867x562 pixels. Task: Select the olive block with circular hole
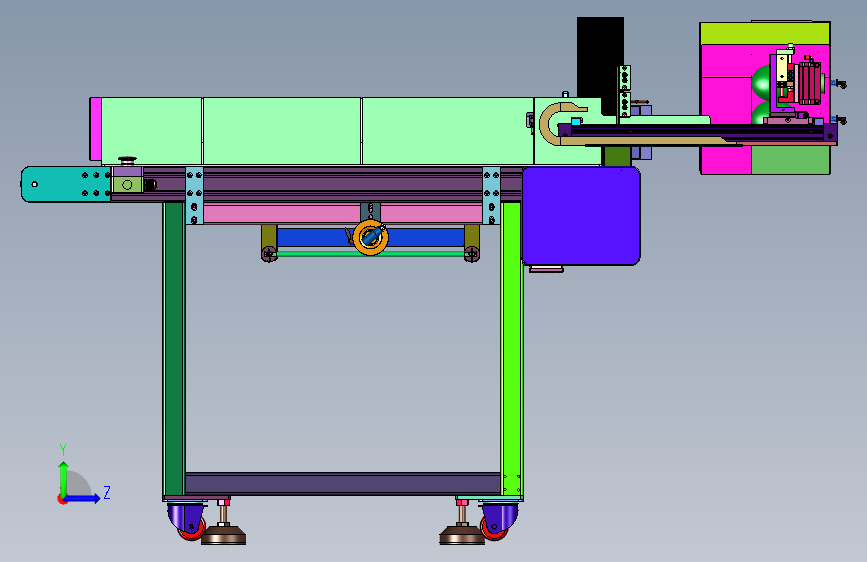[127, 185]
